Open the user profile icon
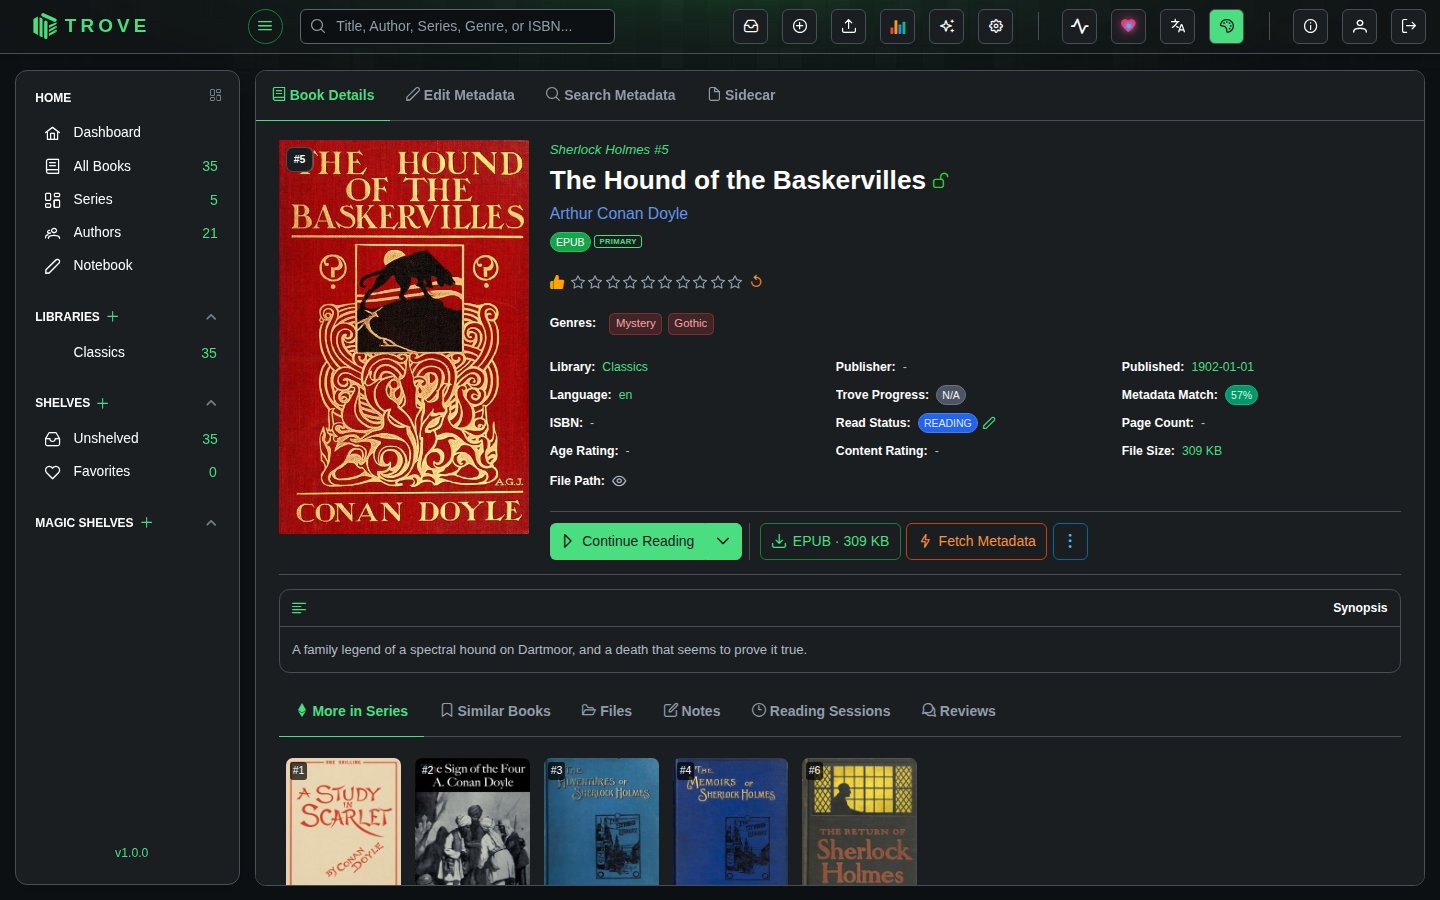Screen dimensions: 1440x900 click(x=1360, y=26)
